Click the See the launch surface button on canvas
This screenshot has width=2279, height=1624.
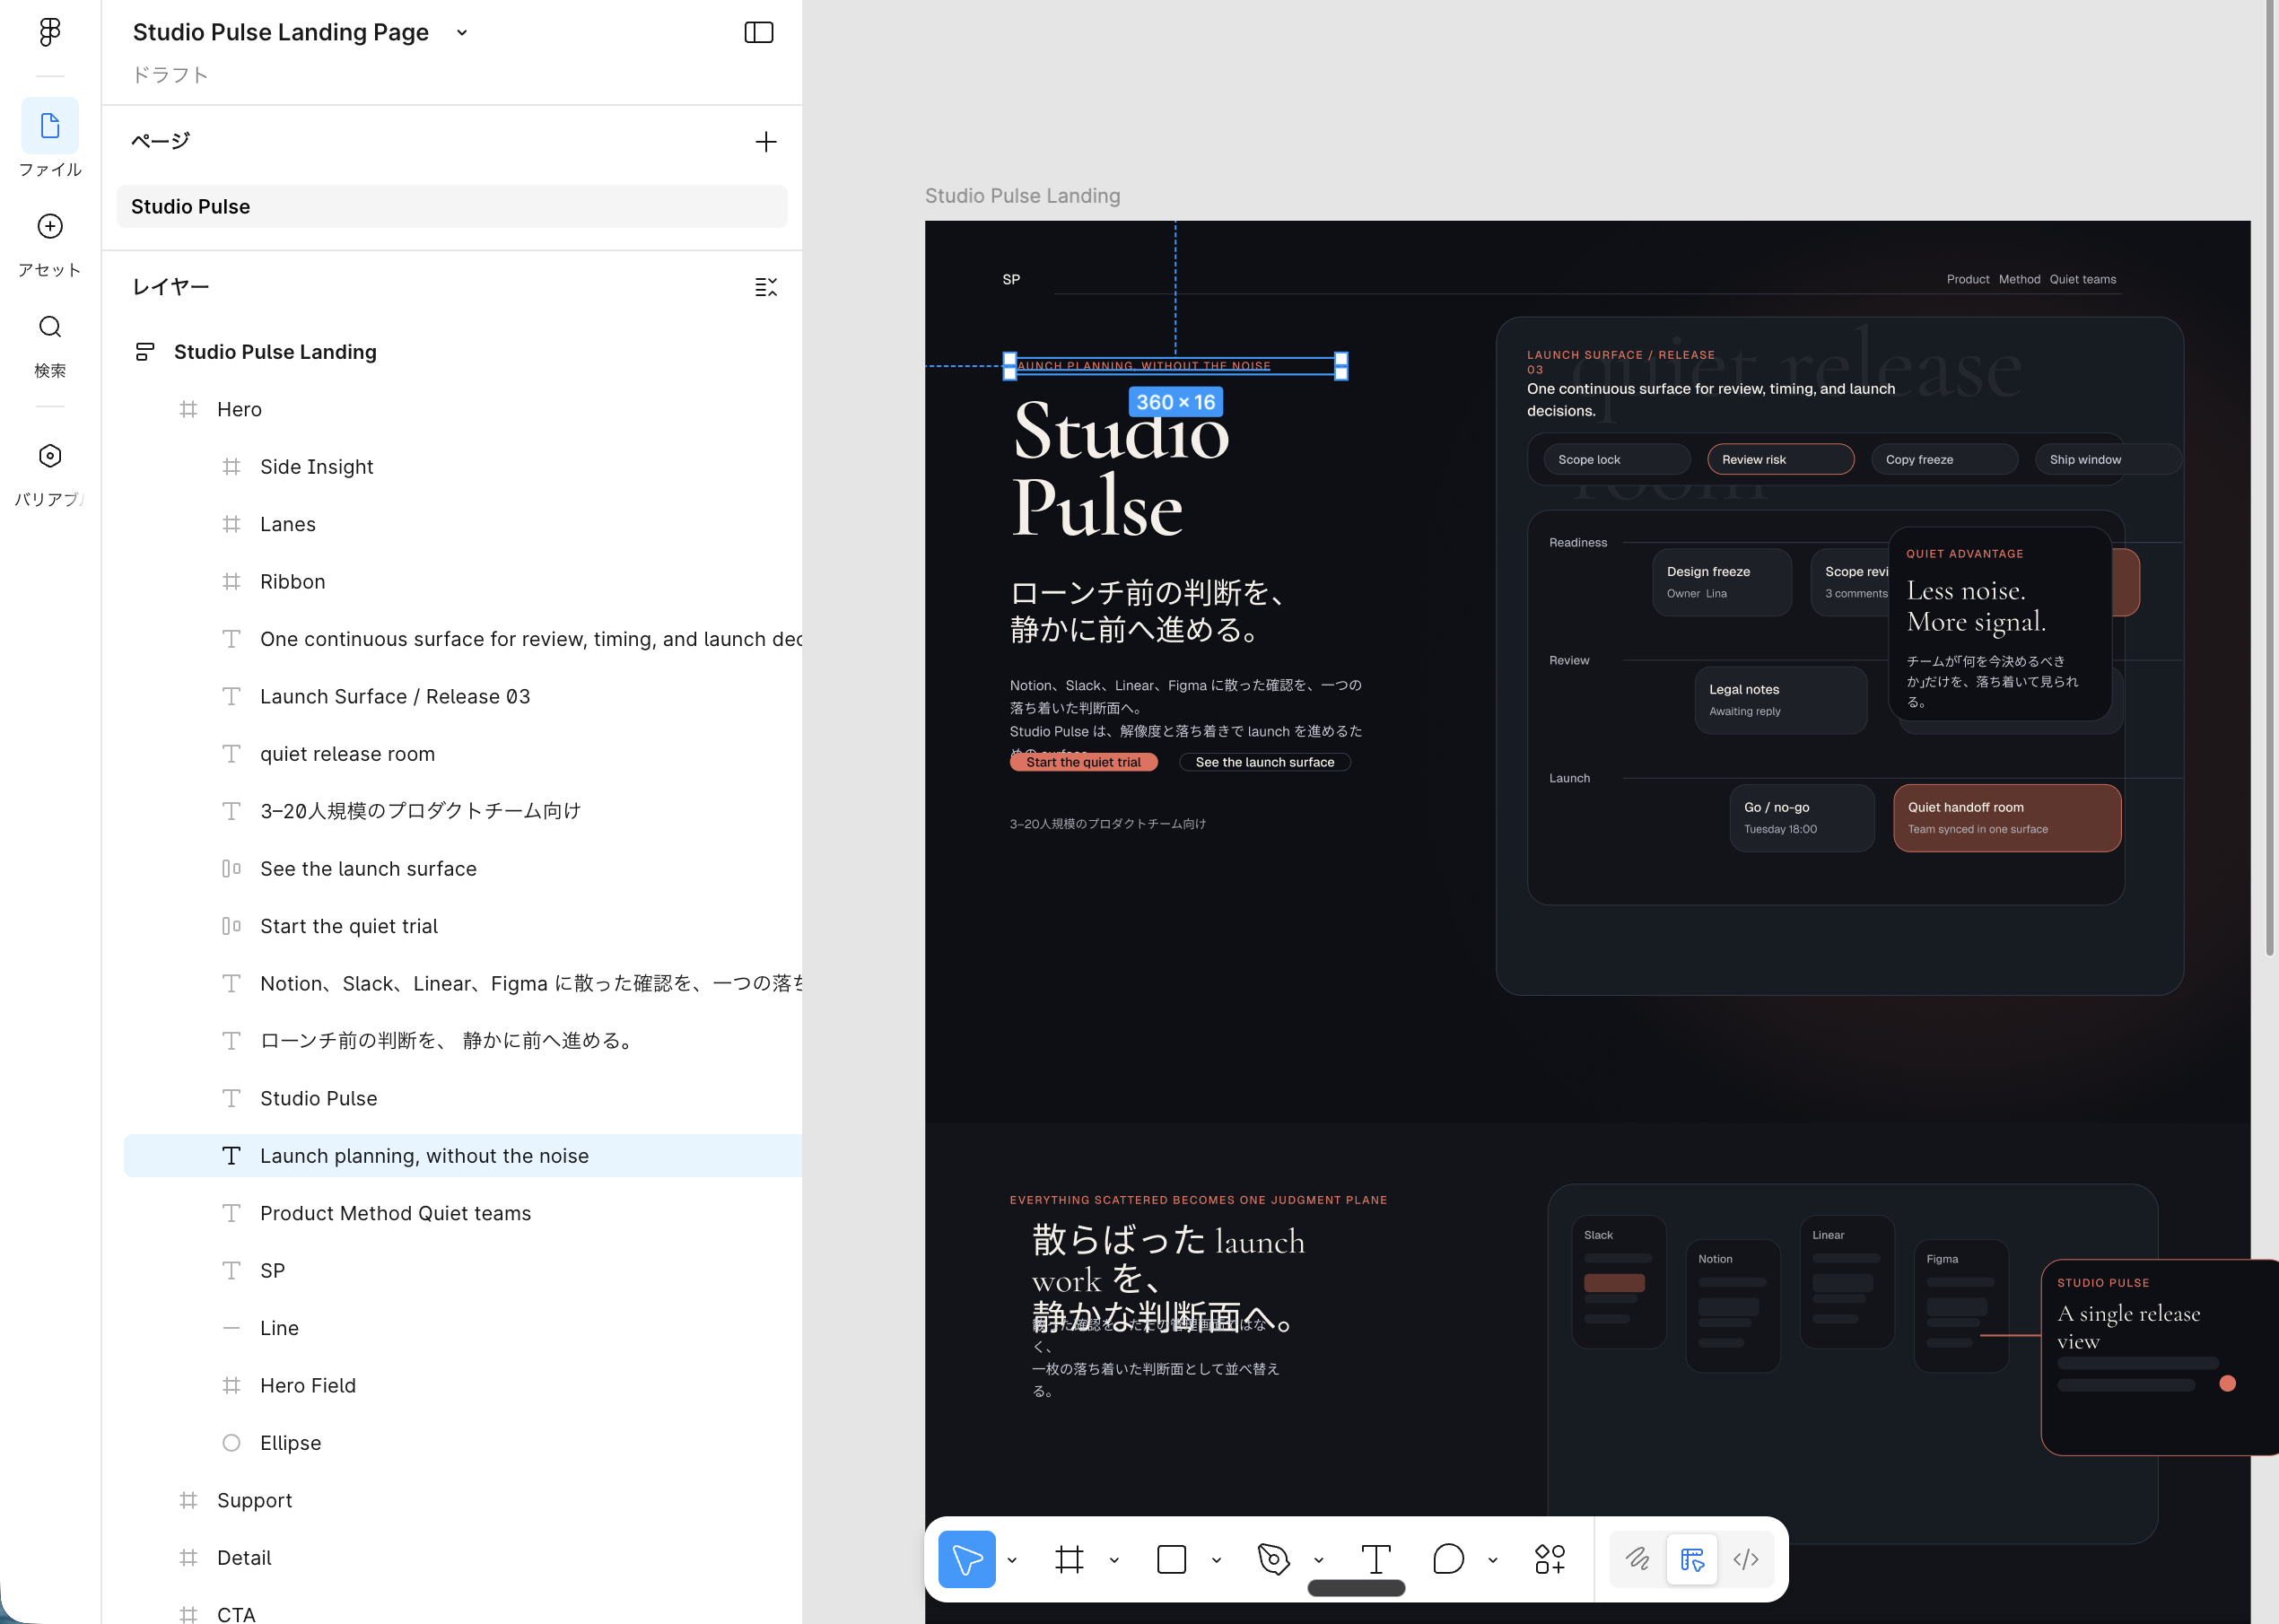(1265, 762)
